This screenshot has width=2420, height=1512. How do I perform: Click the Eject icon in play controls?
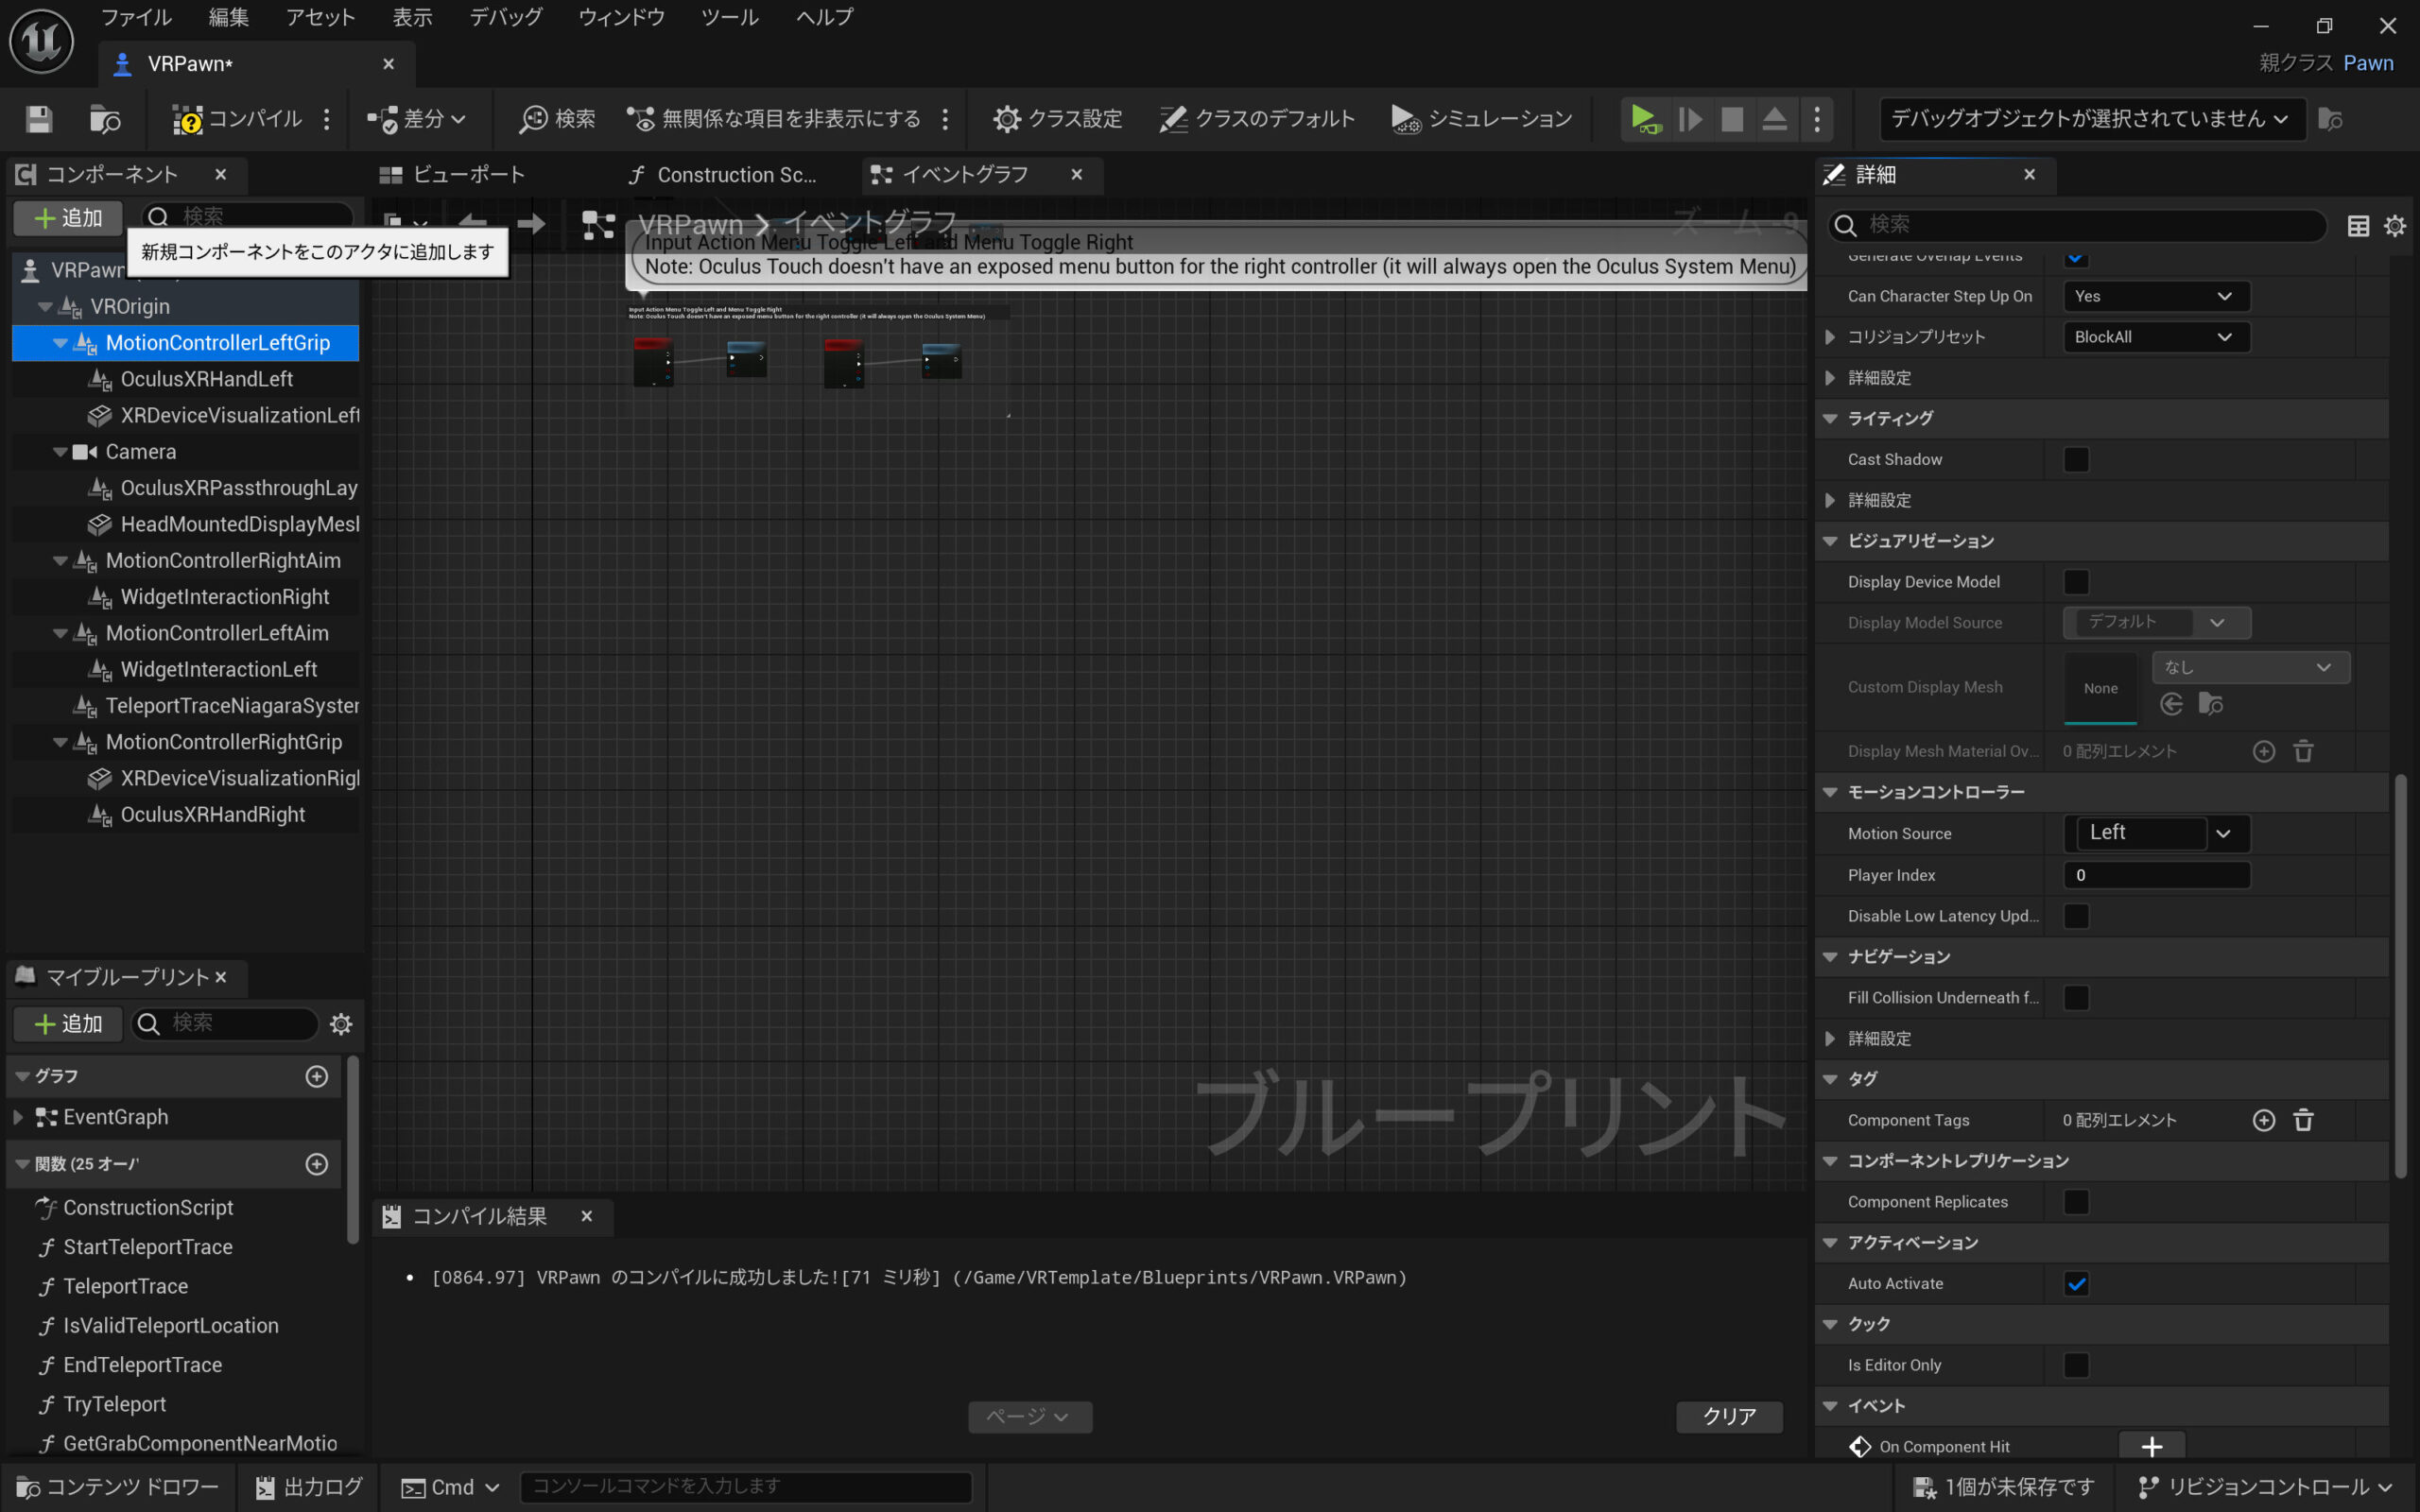click(1774, 119)
